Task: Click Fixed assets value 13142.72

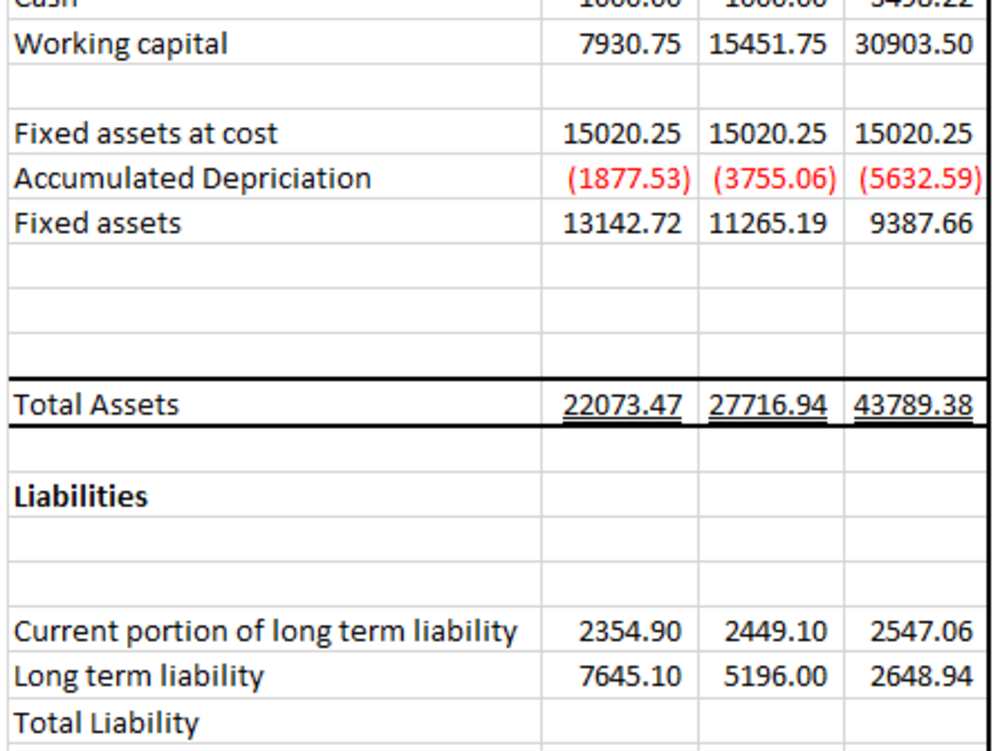Action: point(620,223)
